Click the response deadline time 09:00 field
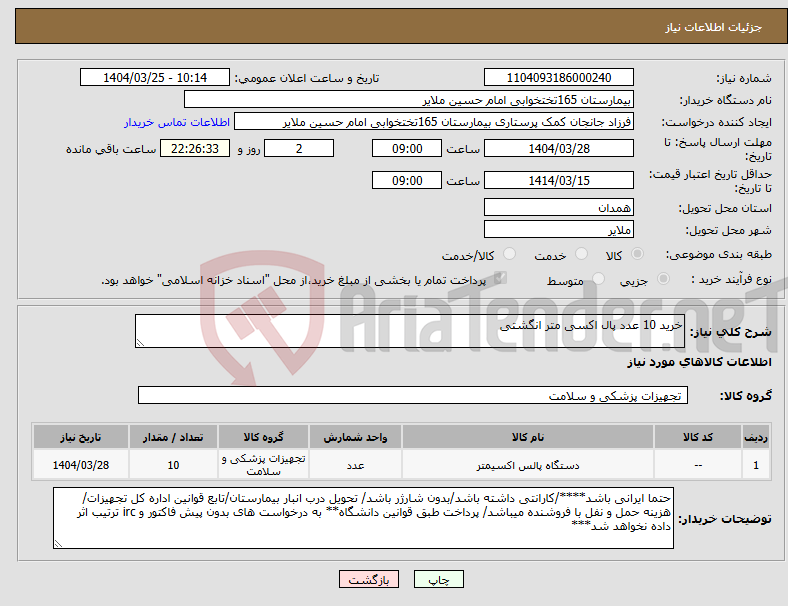 (407, 149)
